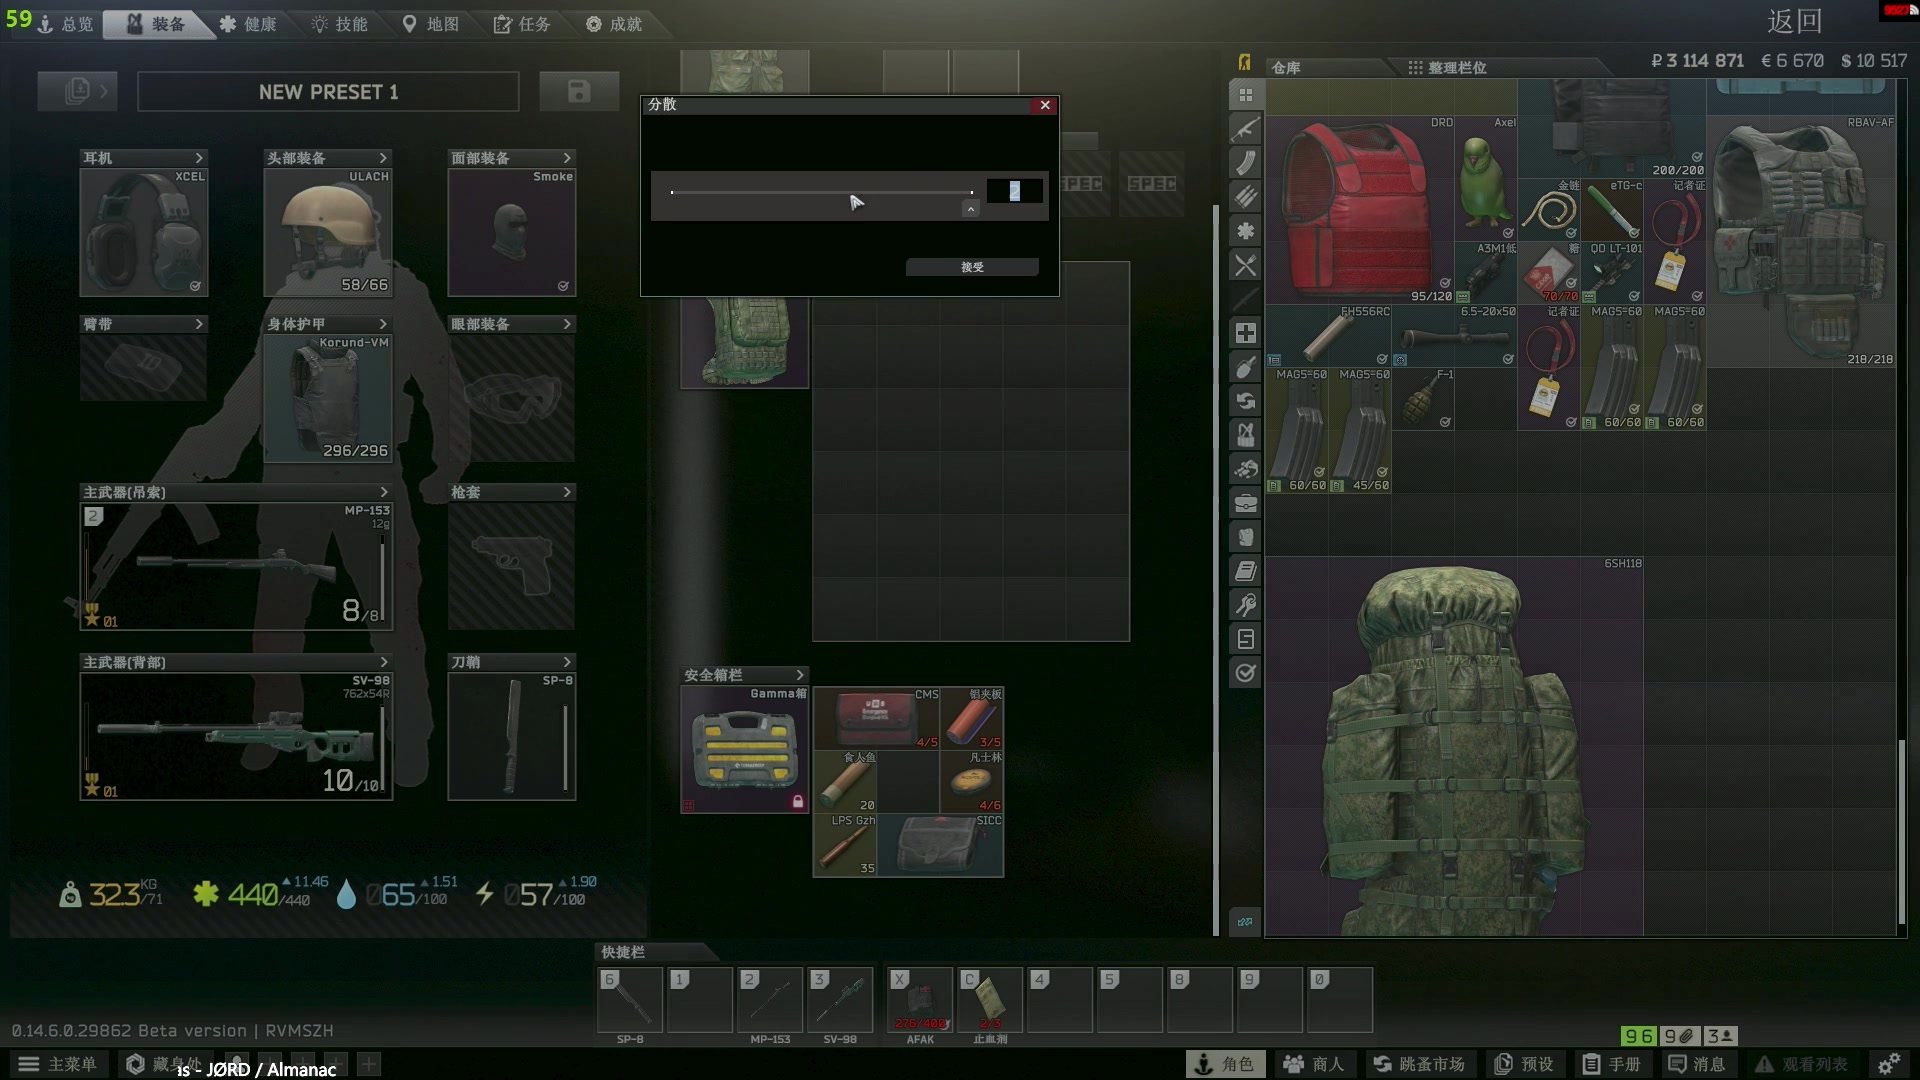The width and height of the screenshot is (1920, 1080).
Task: Open 任务 tasks tab
Action: (522, 24)
